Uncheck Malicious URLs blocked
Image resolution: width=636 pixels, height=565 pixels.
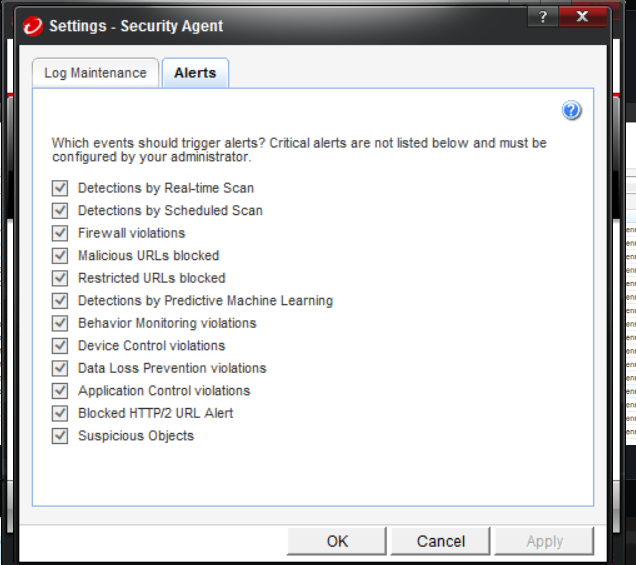61,256
